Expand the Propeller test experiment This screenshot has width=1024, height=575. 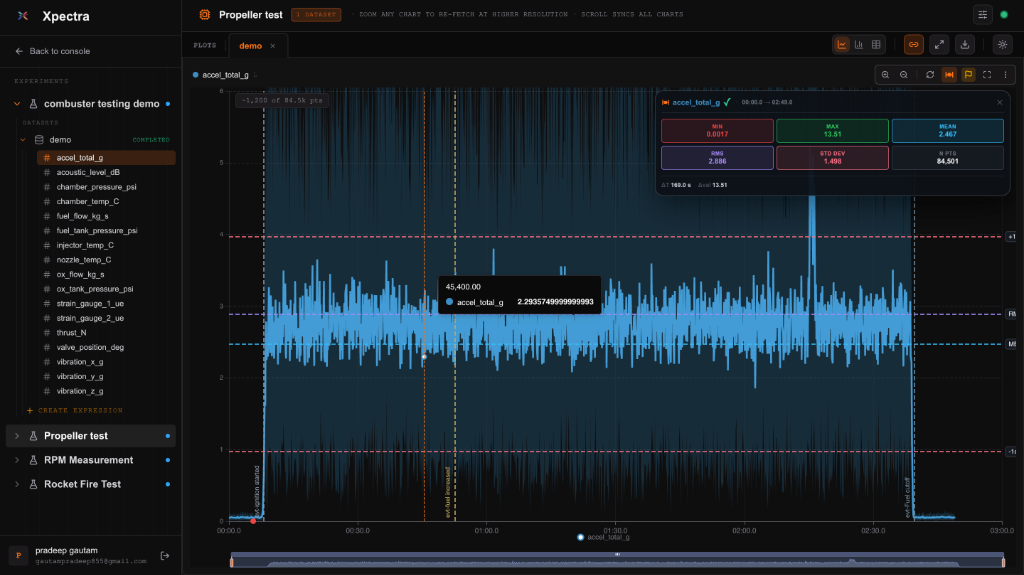tap(17, 436)
